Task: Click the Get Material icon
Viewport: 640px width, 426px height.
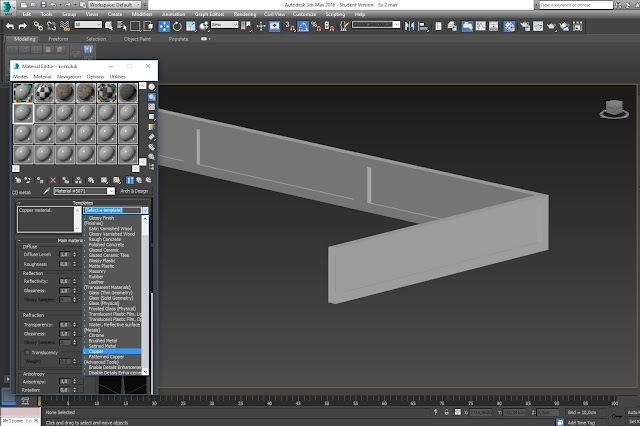Action: (x=16, y=180)
